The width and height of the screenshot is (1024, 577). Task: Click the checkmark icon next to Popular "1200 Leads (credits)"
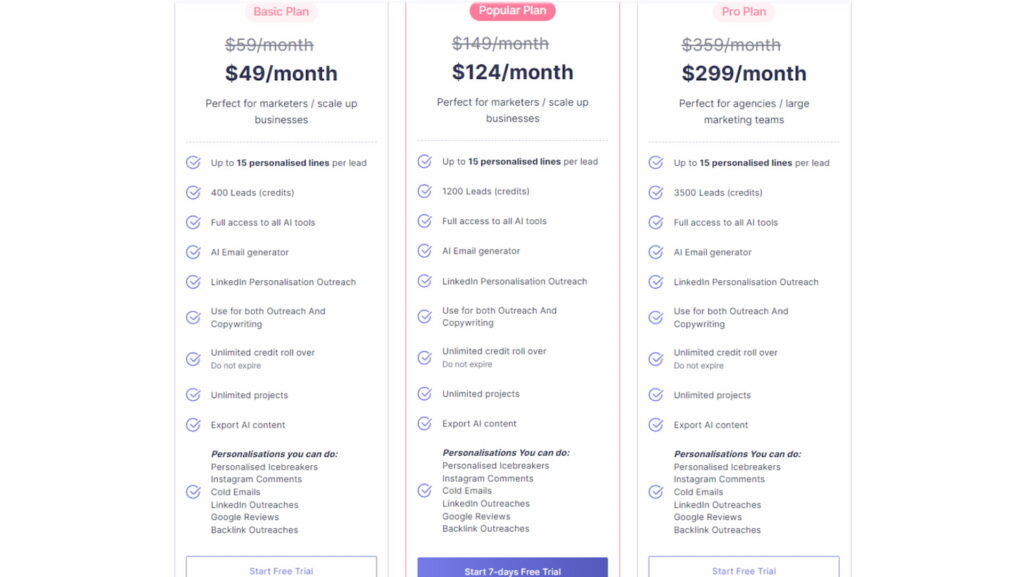coord(424,191)
